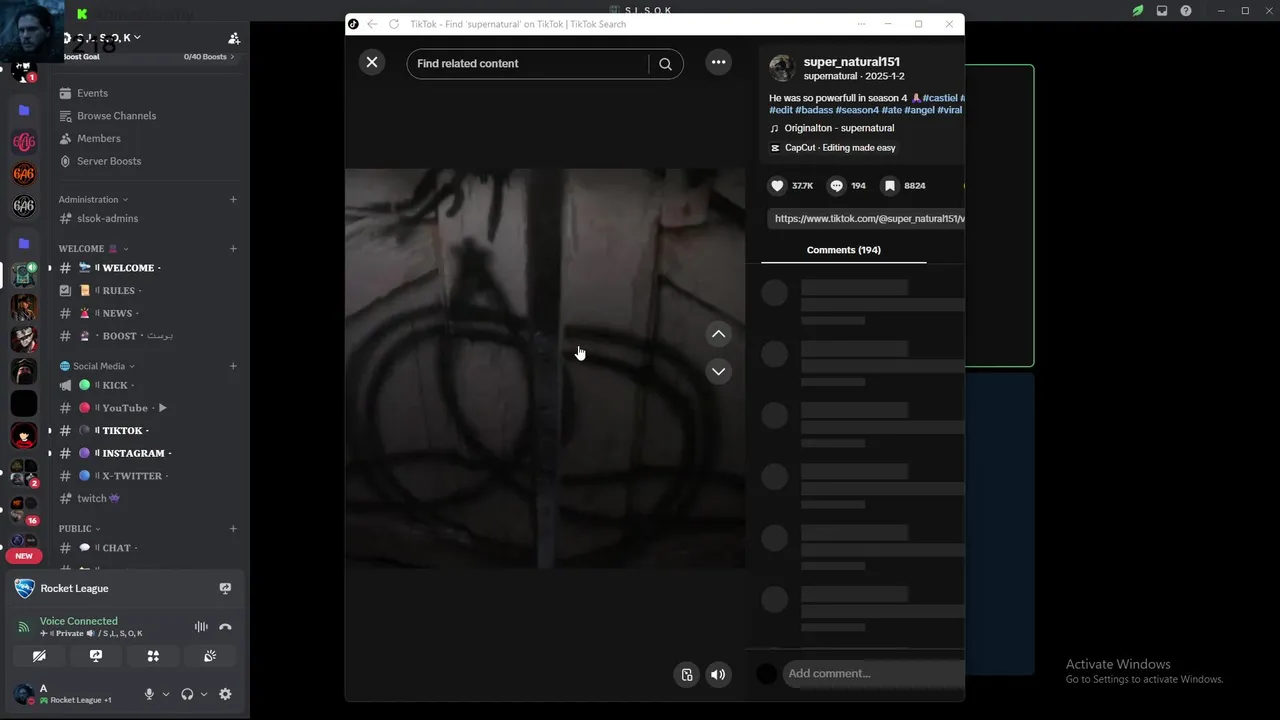This screenshot has height=720, width=1280.
Task: Disconnect from voice with hang-up icon
Action: tap(225, 627)
